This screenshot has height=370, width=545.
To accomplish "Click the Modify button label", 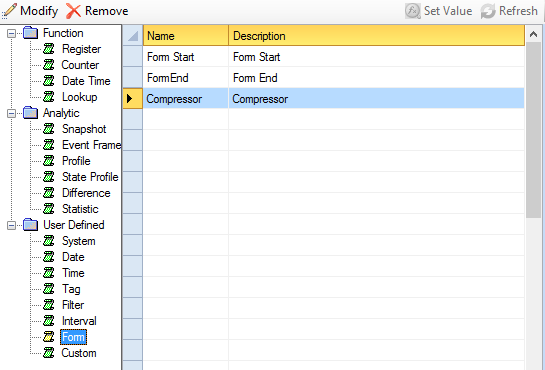I will click(x=39, y=11).
